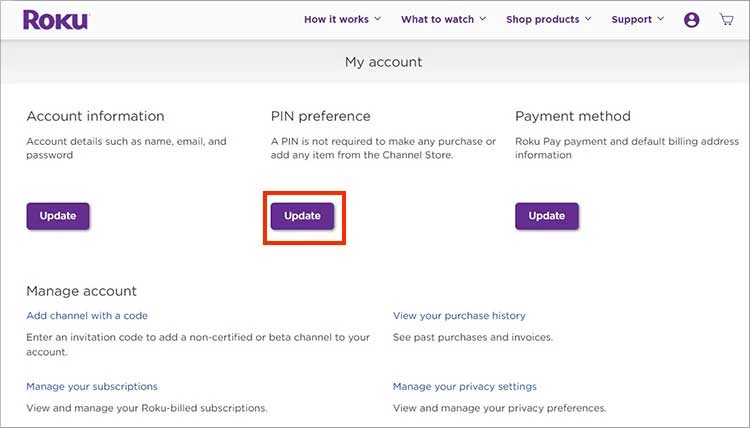Expand the chevron next to What to watch
This screenshot has height=428, width=750.
(483, 19)
